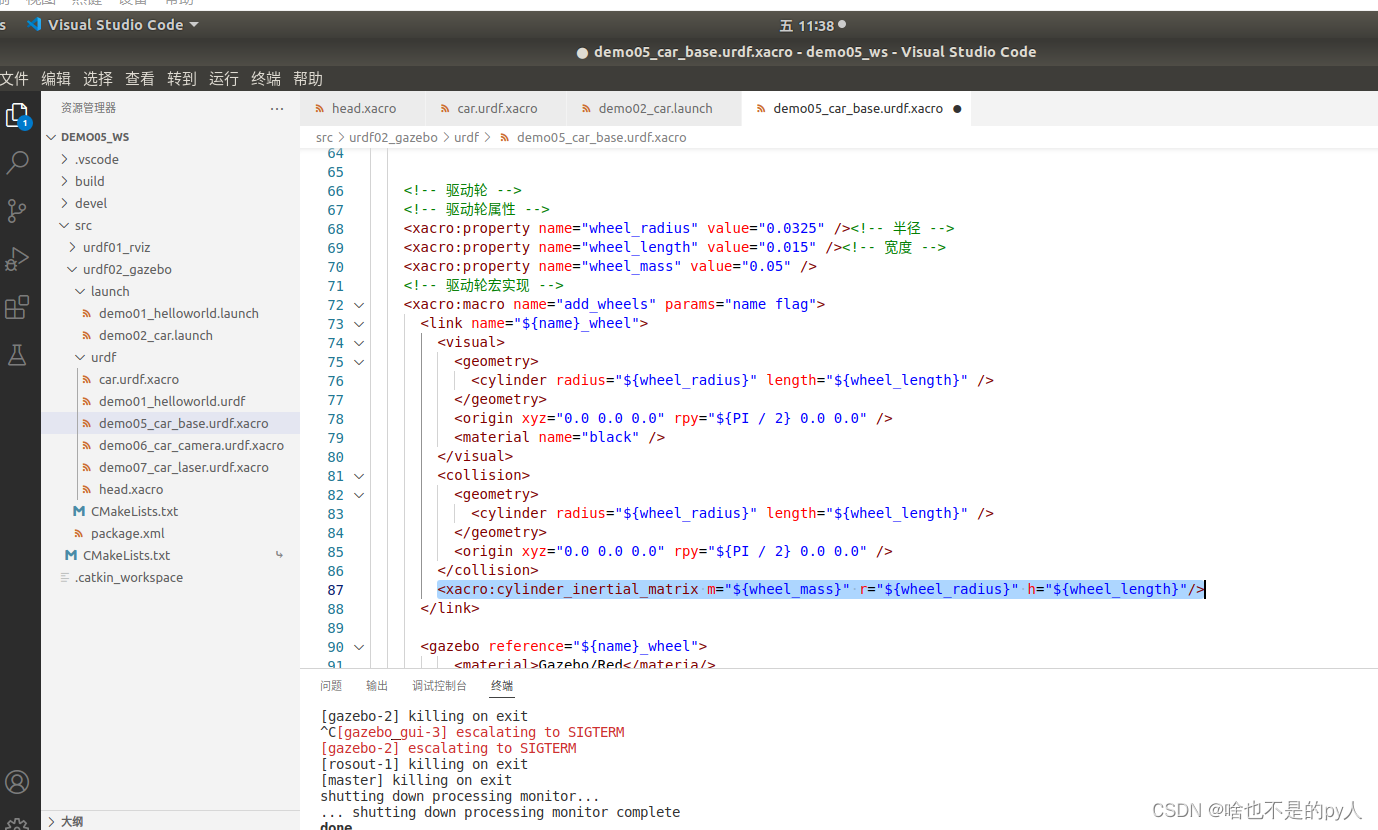Viewport: 1378px width, 830px height.
Task: Click breadcrumb segment src
Action: [x=324, y=137]
